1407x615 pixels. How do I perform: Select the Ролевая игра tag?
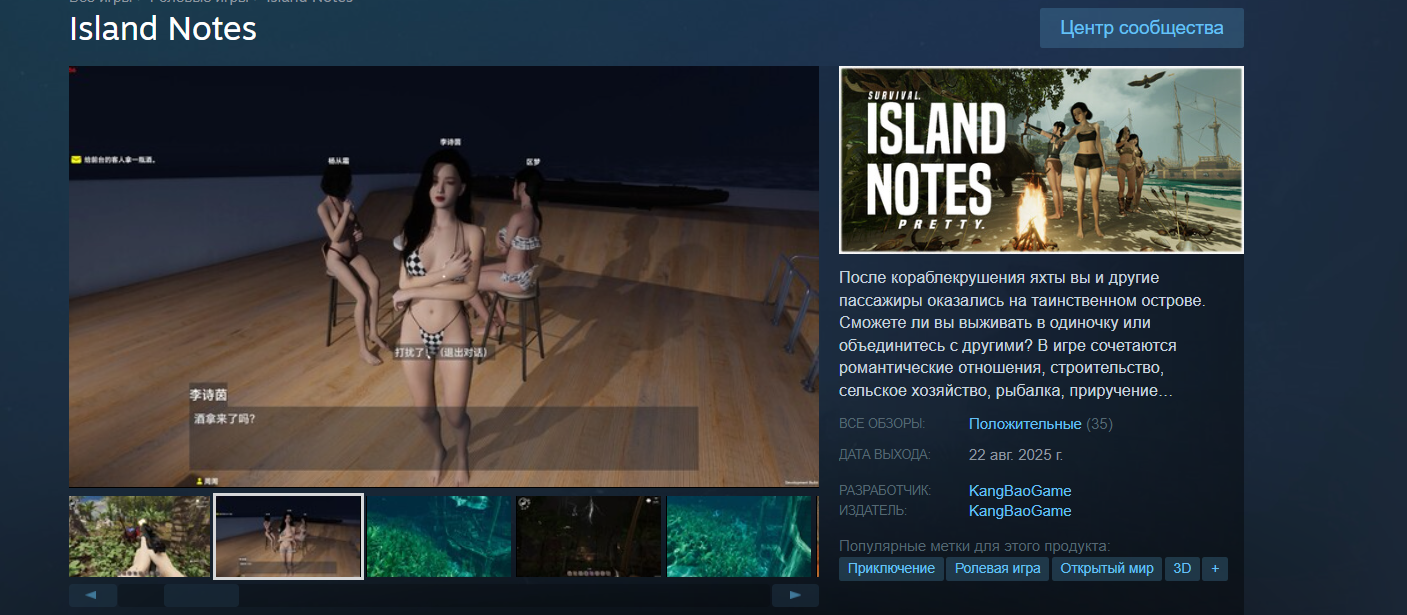[x=998, y=569]
